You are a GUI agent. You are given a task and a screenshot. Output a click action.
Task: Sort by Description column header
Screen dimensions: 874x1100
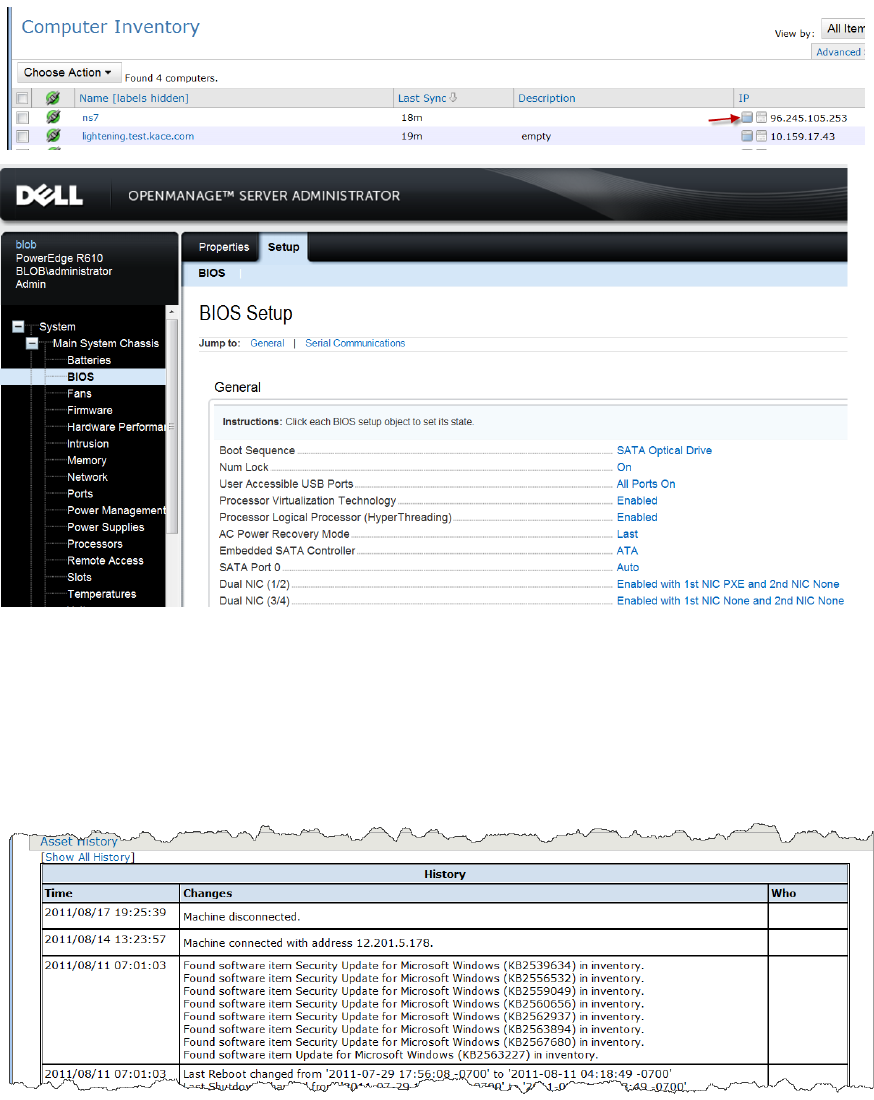point(546,98)
